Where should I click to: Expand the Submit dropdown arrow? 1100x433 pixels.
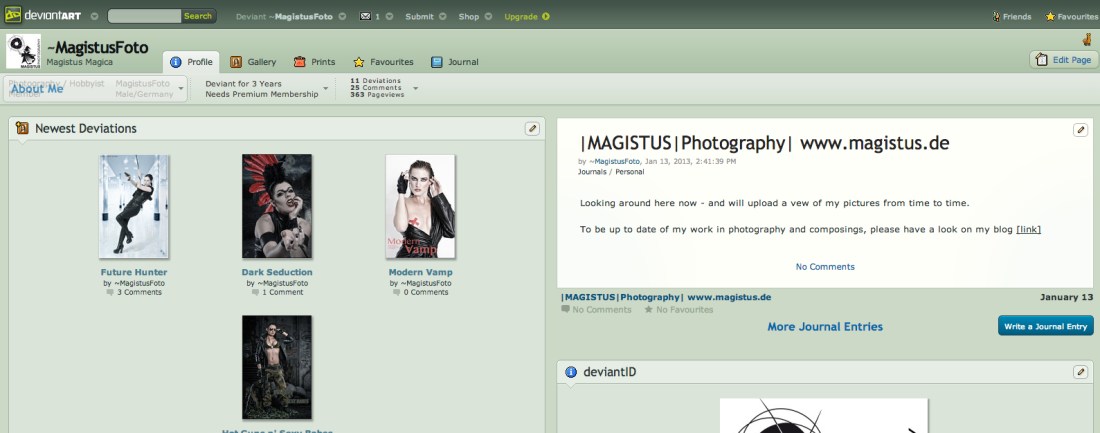(443, 16)
